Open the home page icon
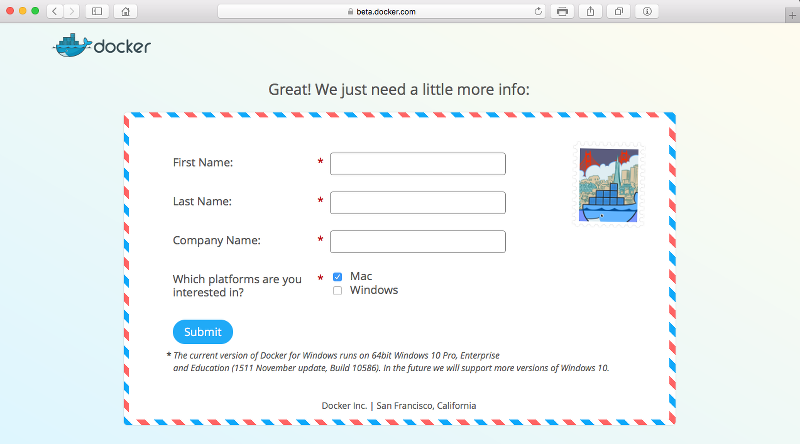 pyautogui.click(x=126, y=11)
